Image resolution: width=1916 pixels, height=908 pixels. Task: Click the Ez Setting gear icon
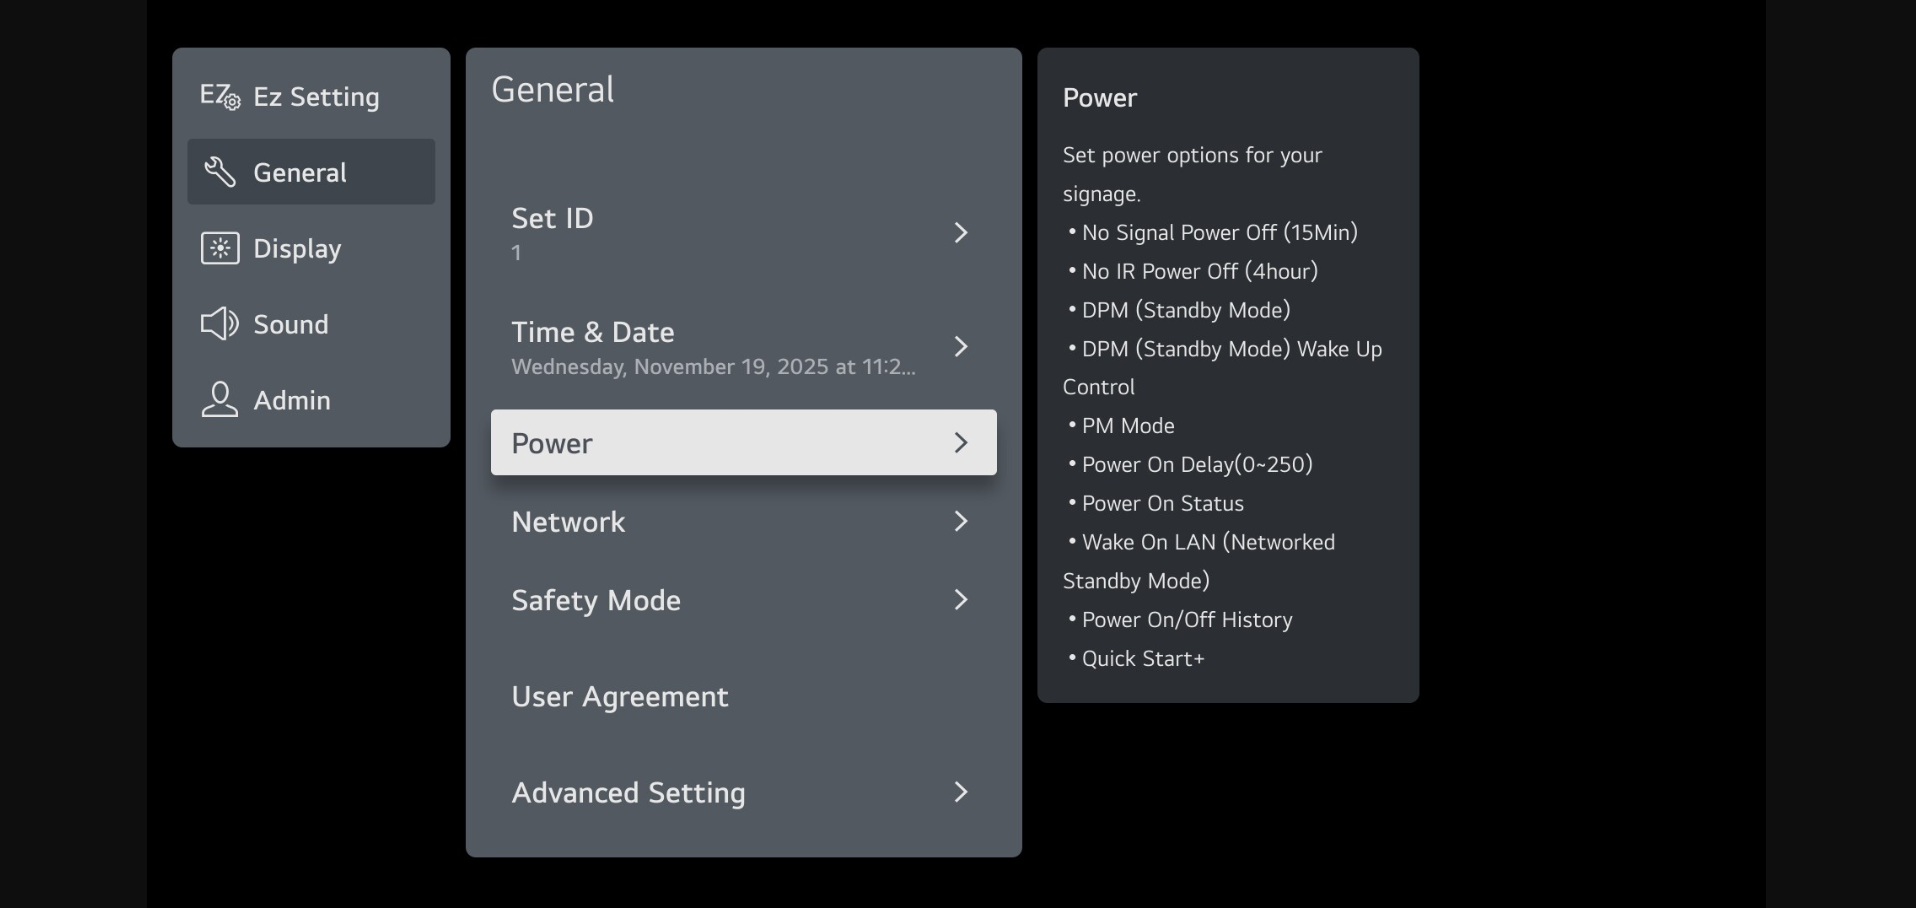click(x=220, y=96)
